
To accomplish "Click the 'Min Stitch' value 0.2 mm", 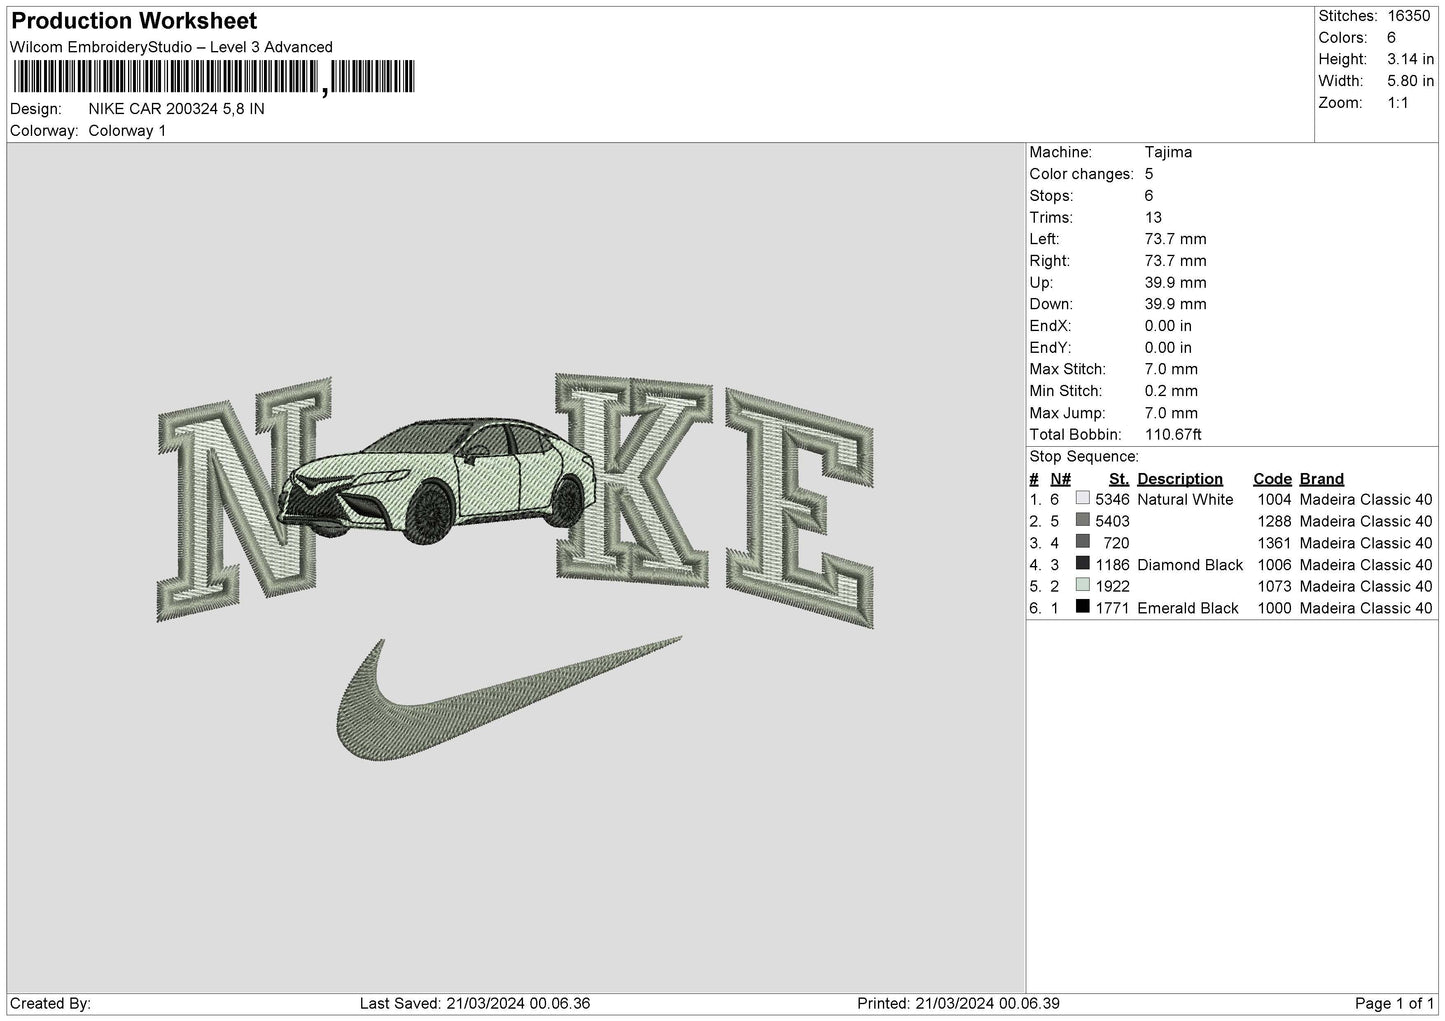I will pyautogui.click(x=1171, y=391).
